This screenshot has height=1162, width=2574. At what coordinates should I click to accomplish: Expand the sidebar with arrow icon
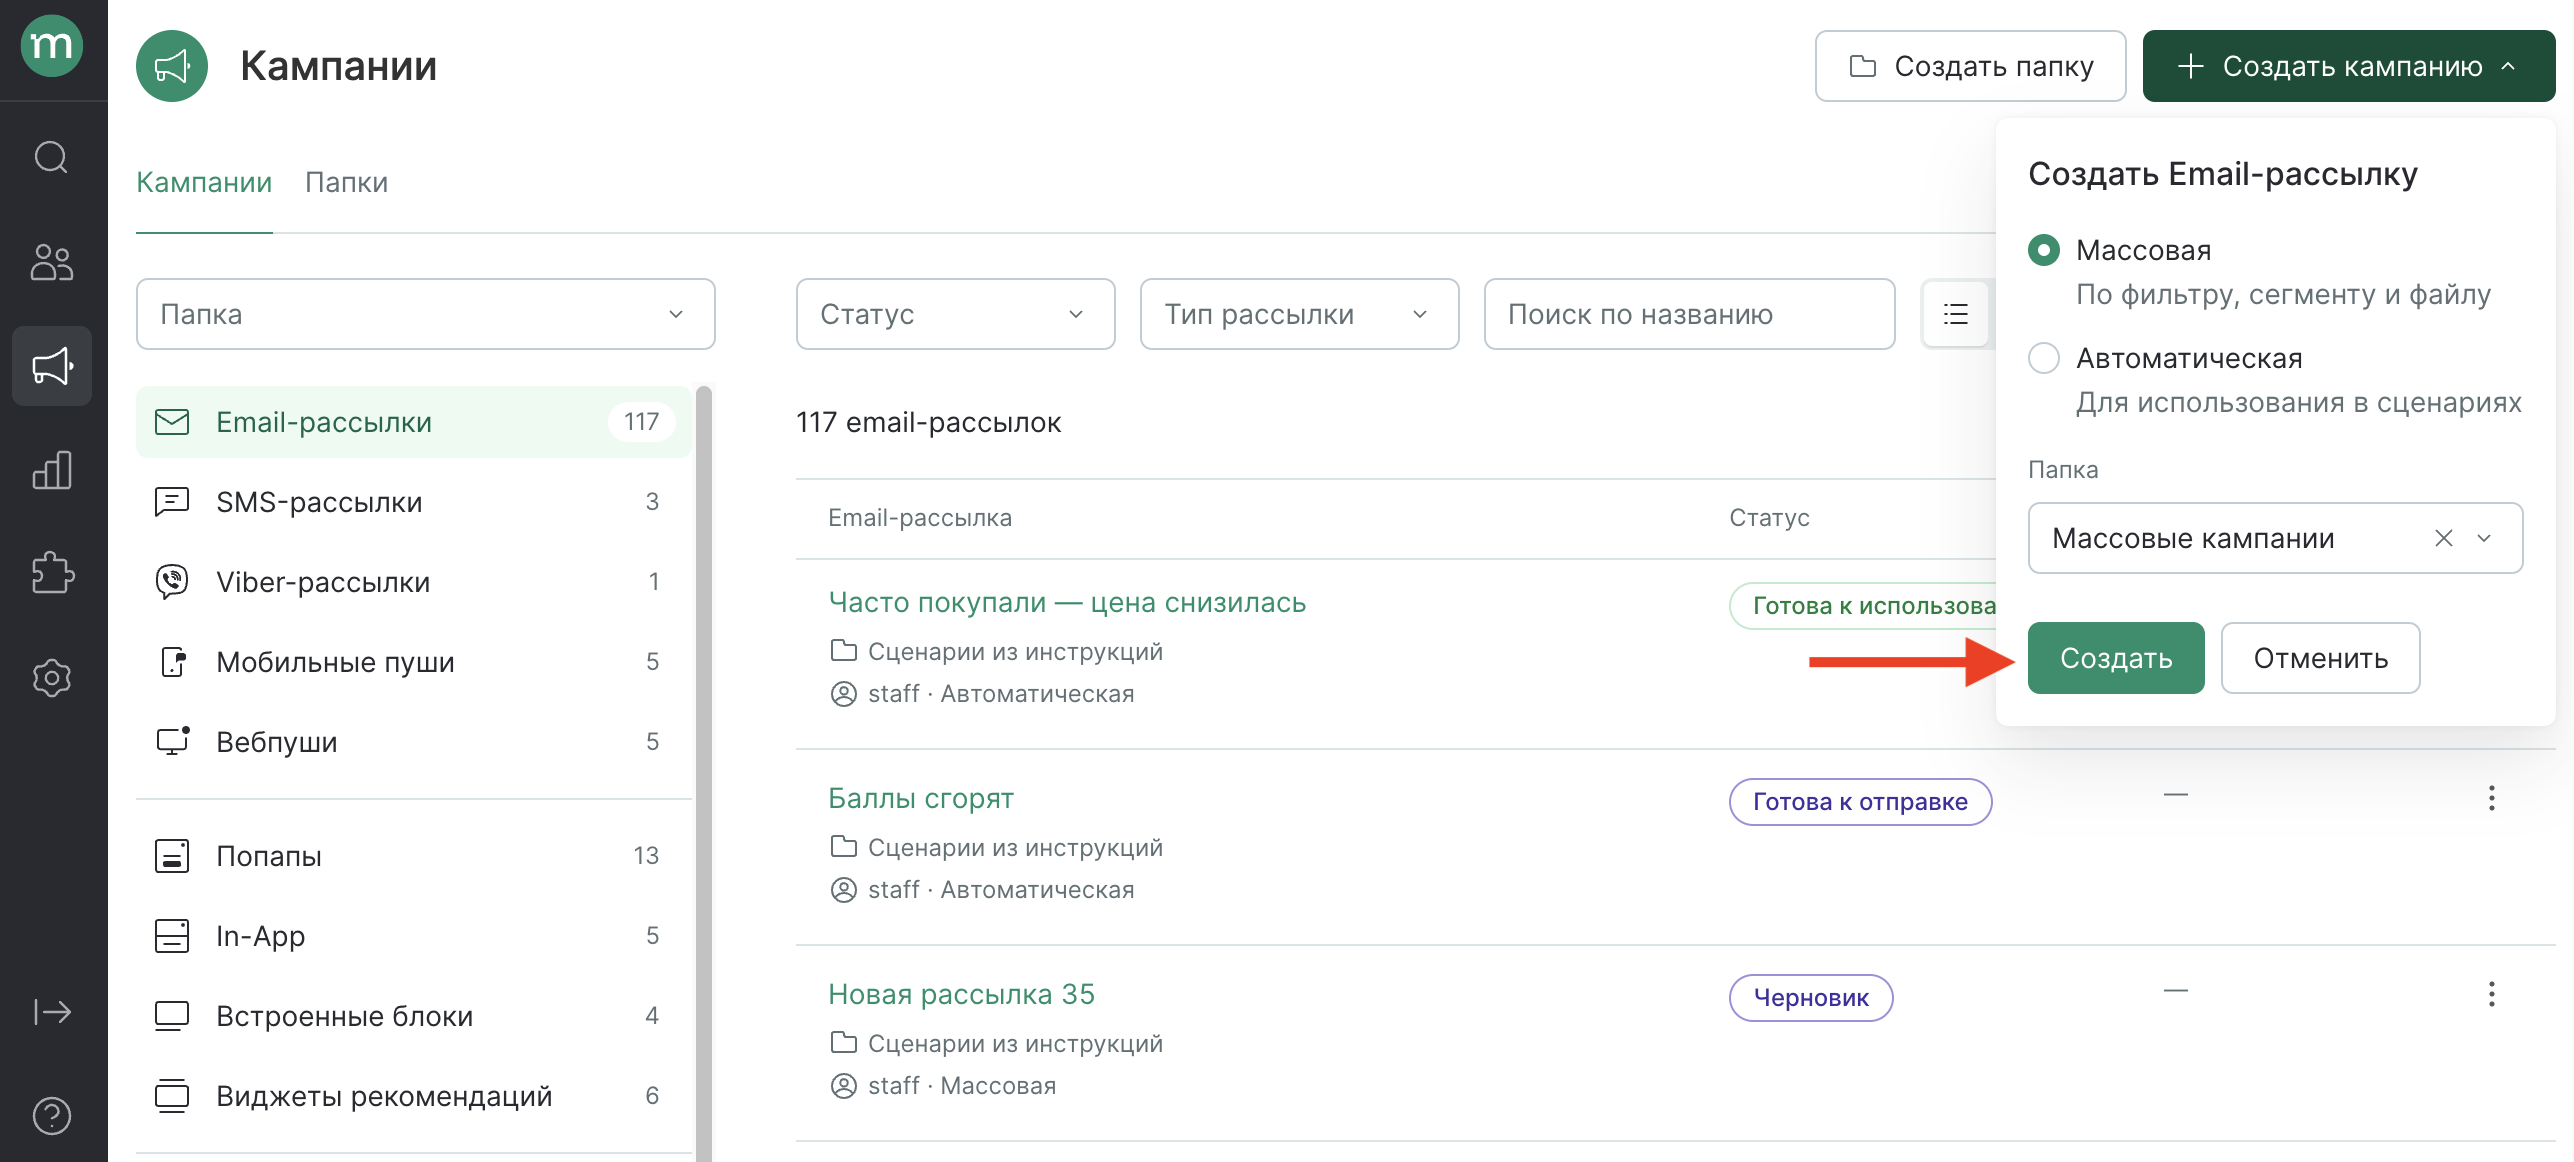[x=52, y=1012]
